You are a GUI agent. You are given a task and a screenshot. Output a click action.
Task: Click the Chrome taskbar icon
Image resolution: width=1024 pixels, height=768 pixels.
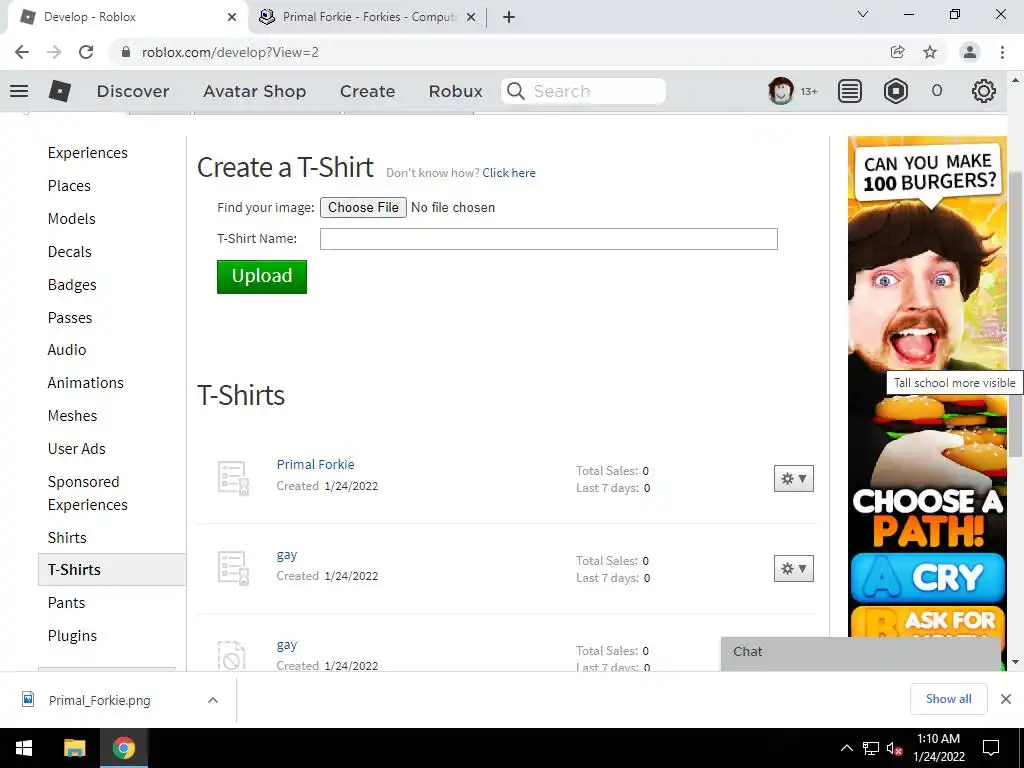click(x=123, y=748)
